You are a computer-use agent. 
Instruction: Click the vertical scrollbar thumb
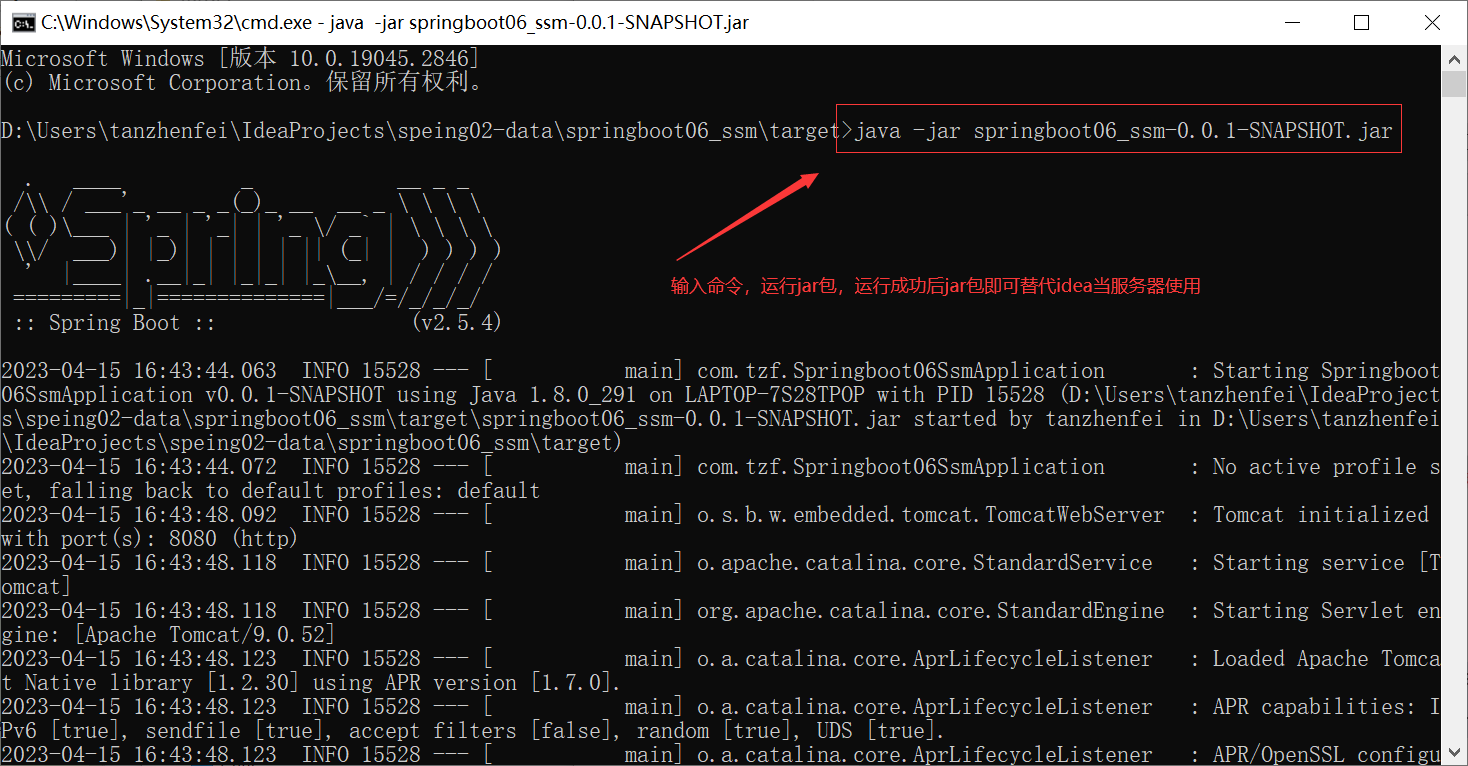(1455, 82)
